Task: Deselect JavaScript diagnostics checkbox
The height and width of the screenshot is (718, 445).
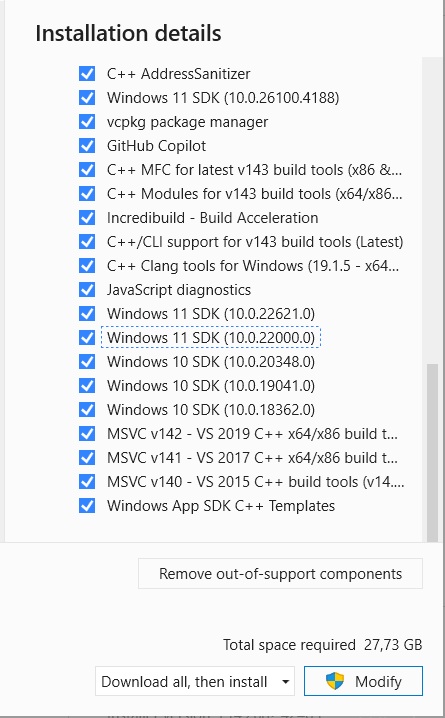Action: (87, 290)
